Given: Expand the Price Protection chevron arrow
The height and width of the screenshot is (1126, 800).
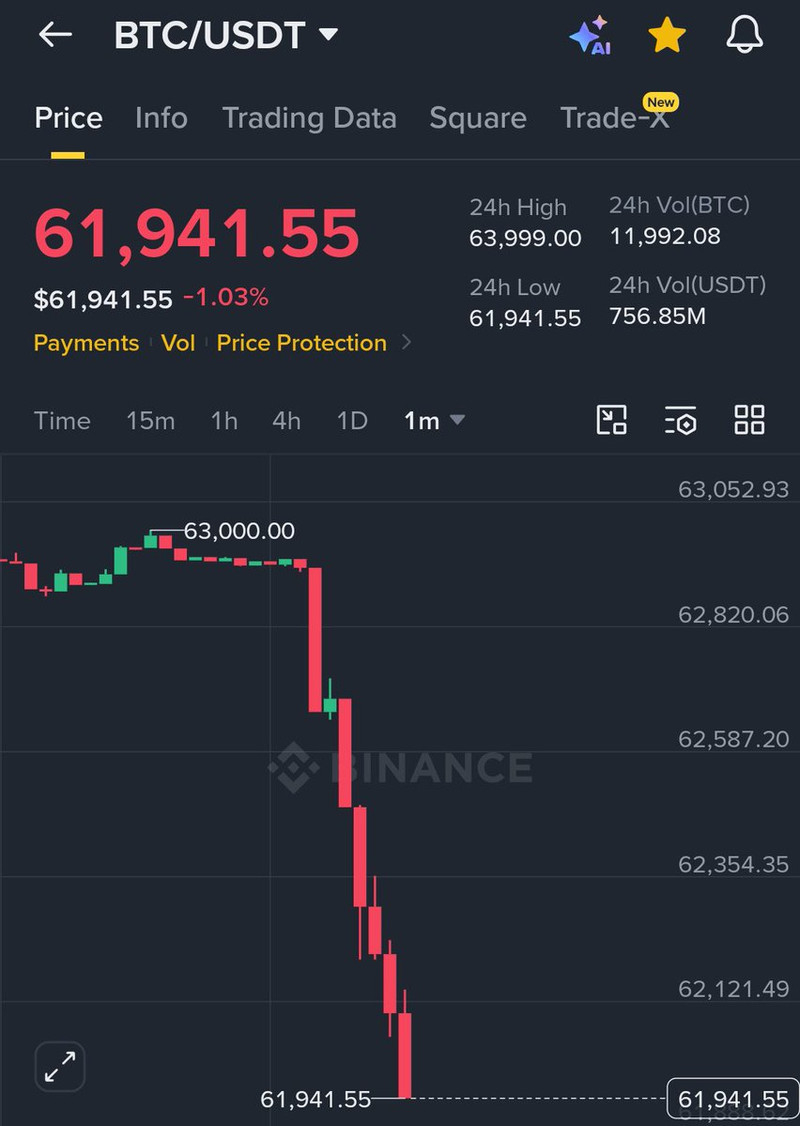Looking at the screenshot, I should click(x=406, y=343).
